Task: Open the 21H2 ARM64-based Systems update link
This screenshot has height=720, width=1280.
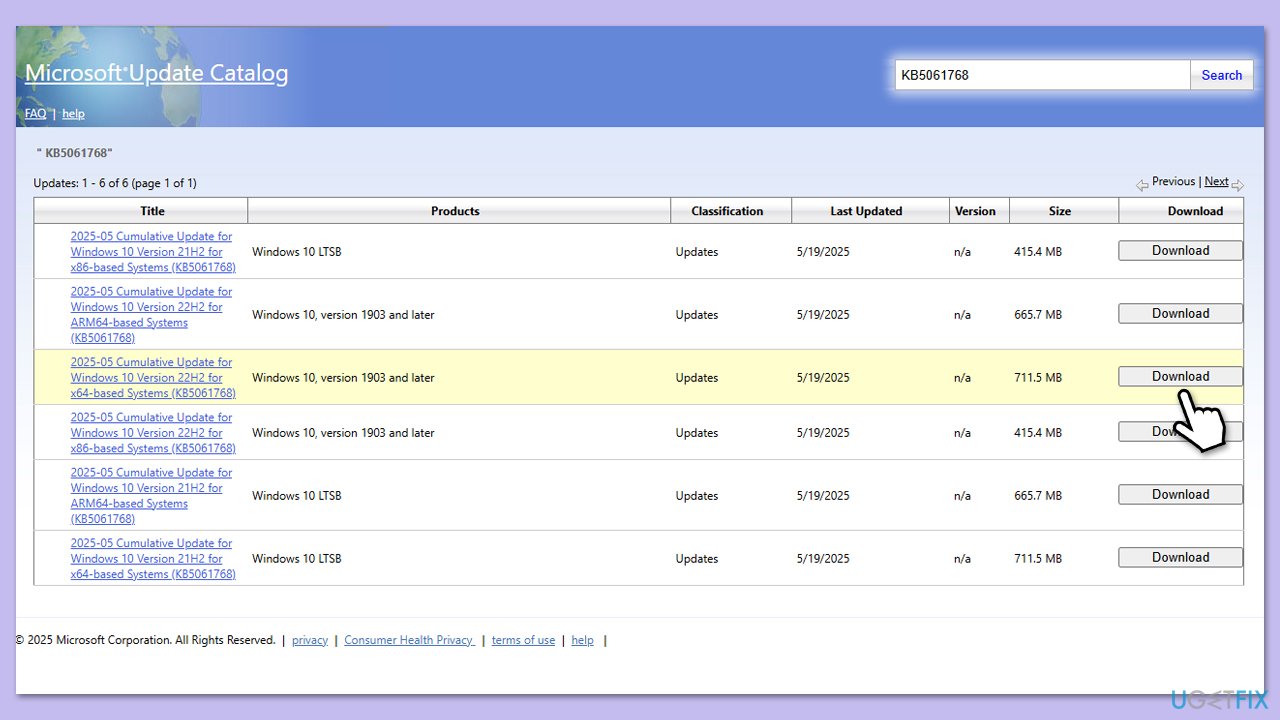Action: [x=152, y=495]
